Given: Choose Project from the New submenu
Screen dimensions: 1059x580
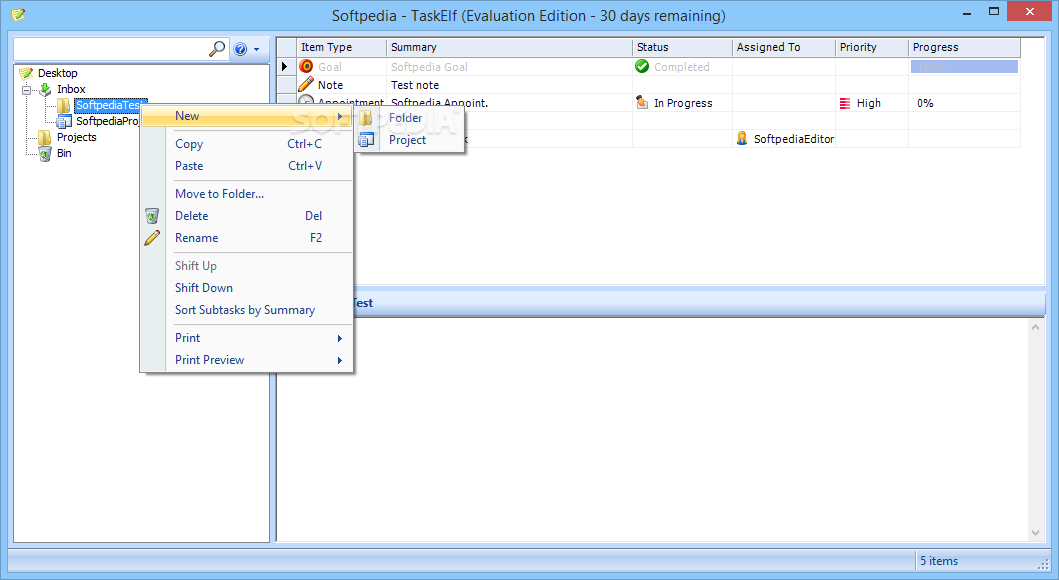Looking at the screenshot, I should coord(410,140).
